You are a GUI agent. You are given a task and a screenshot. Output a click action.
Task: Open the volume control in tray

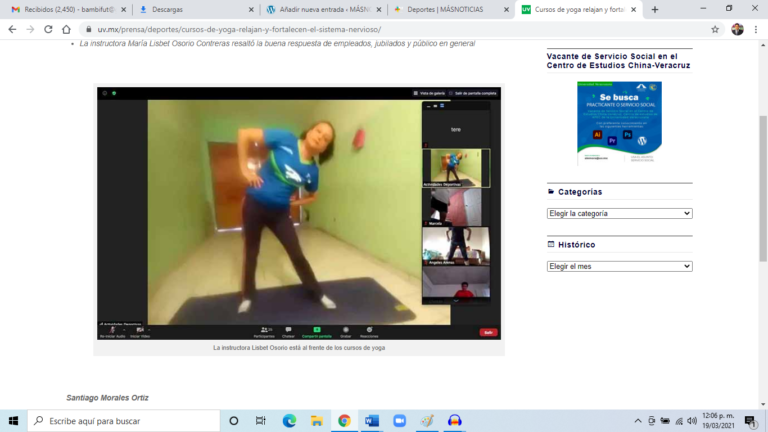pyautogui.click(x=692, y=421)
